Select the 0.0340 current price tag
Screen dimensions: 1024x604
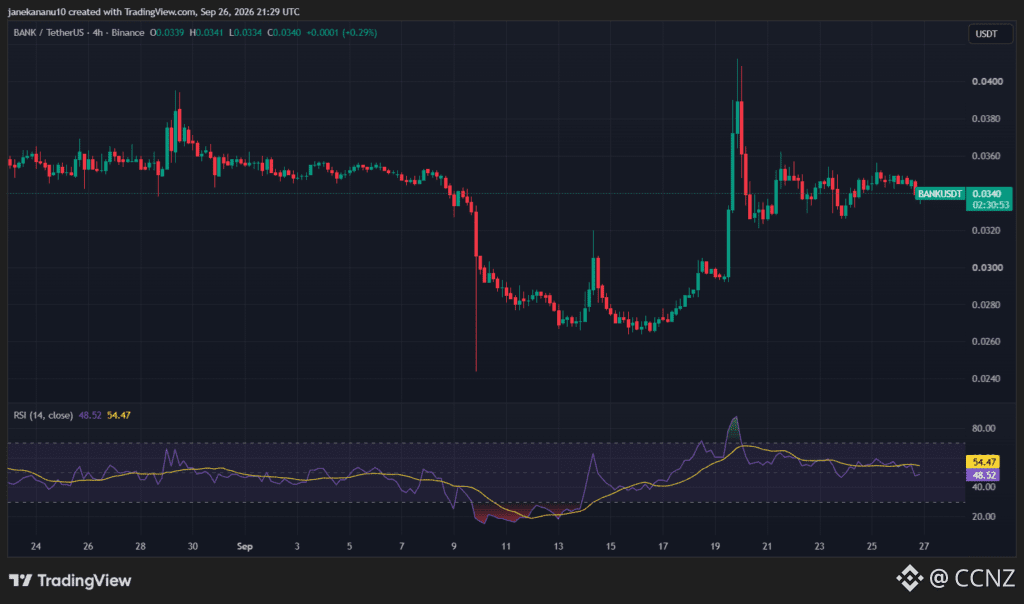tap(987, 194)
